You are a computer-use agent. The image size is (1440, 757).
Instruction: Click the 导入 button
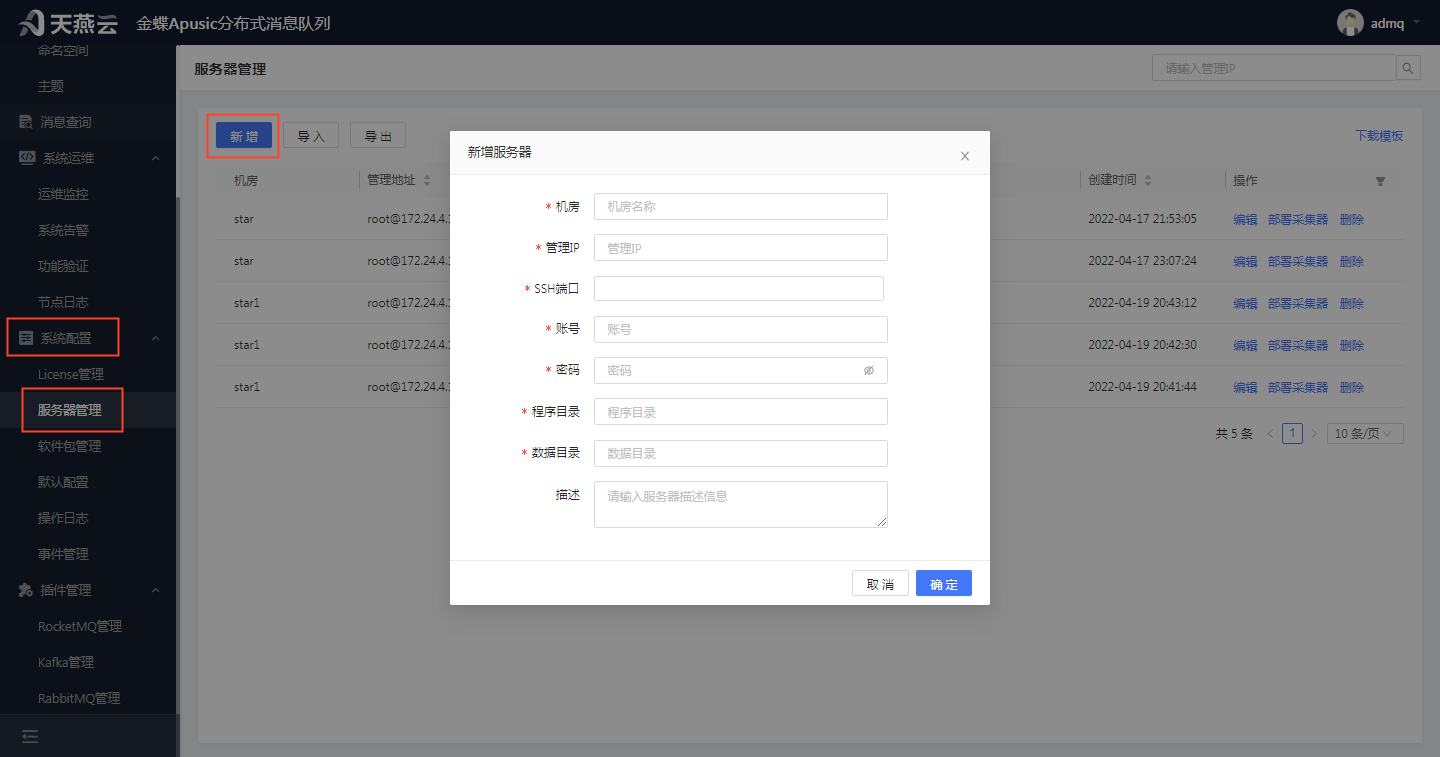coord(311,136)
